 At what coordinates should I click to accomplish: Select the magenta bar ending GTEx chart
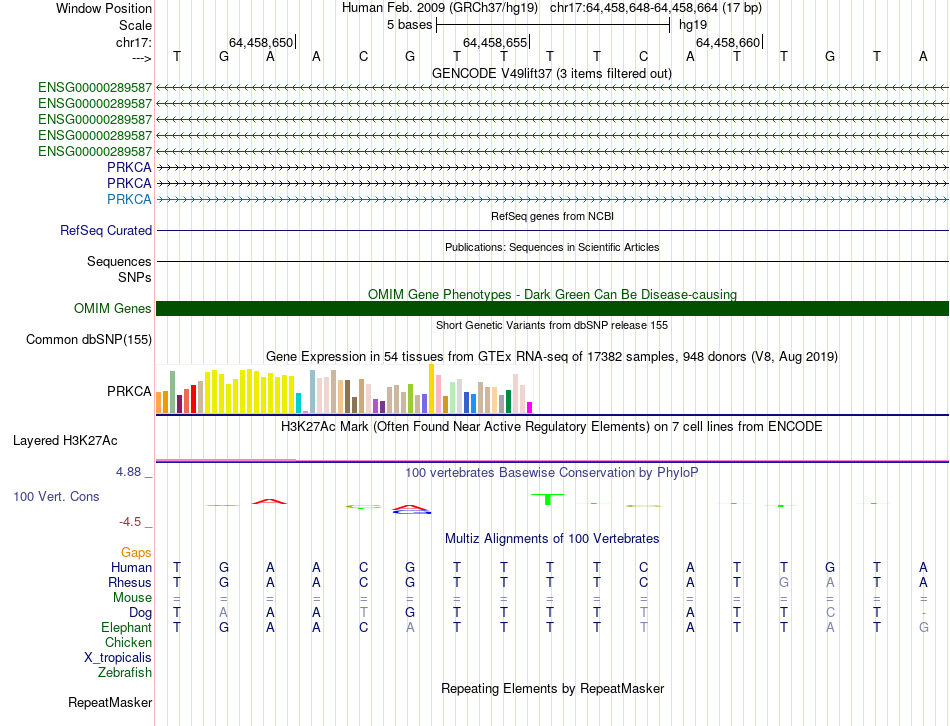(x=530, y=407)
